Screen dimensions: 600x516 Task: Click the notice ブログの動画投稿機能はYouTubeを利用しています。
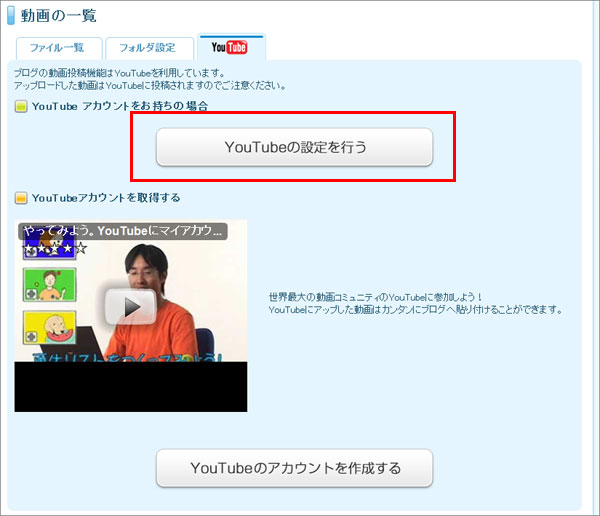coord(119,73)
